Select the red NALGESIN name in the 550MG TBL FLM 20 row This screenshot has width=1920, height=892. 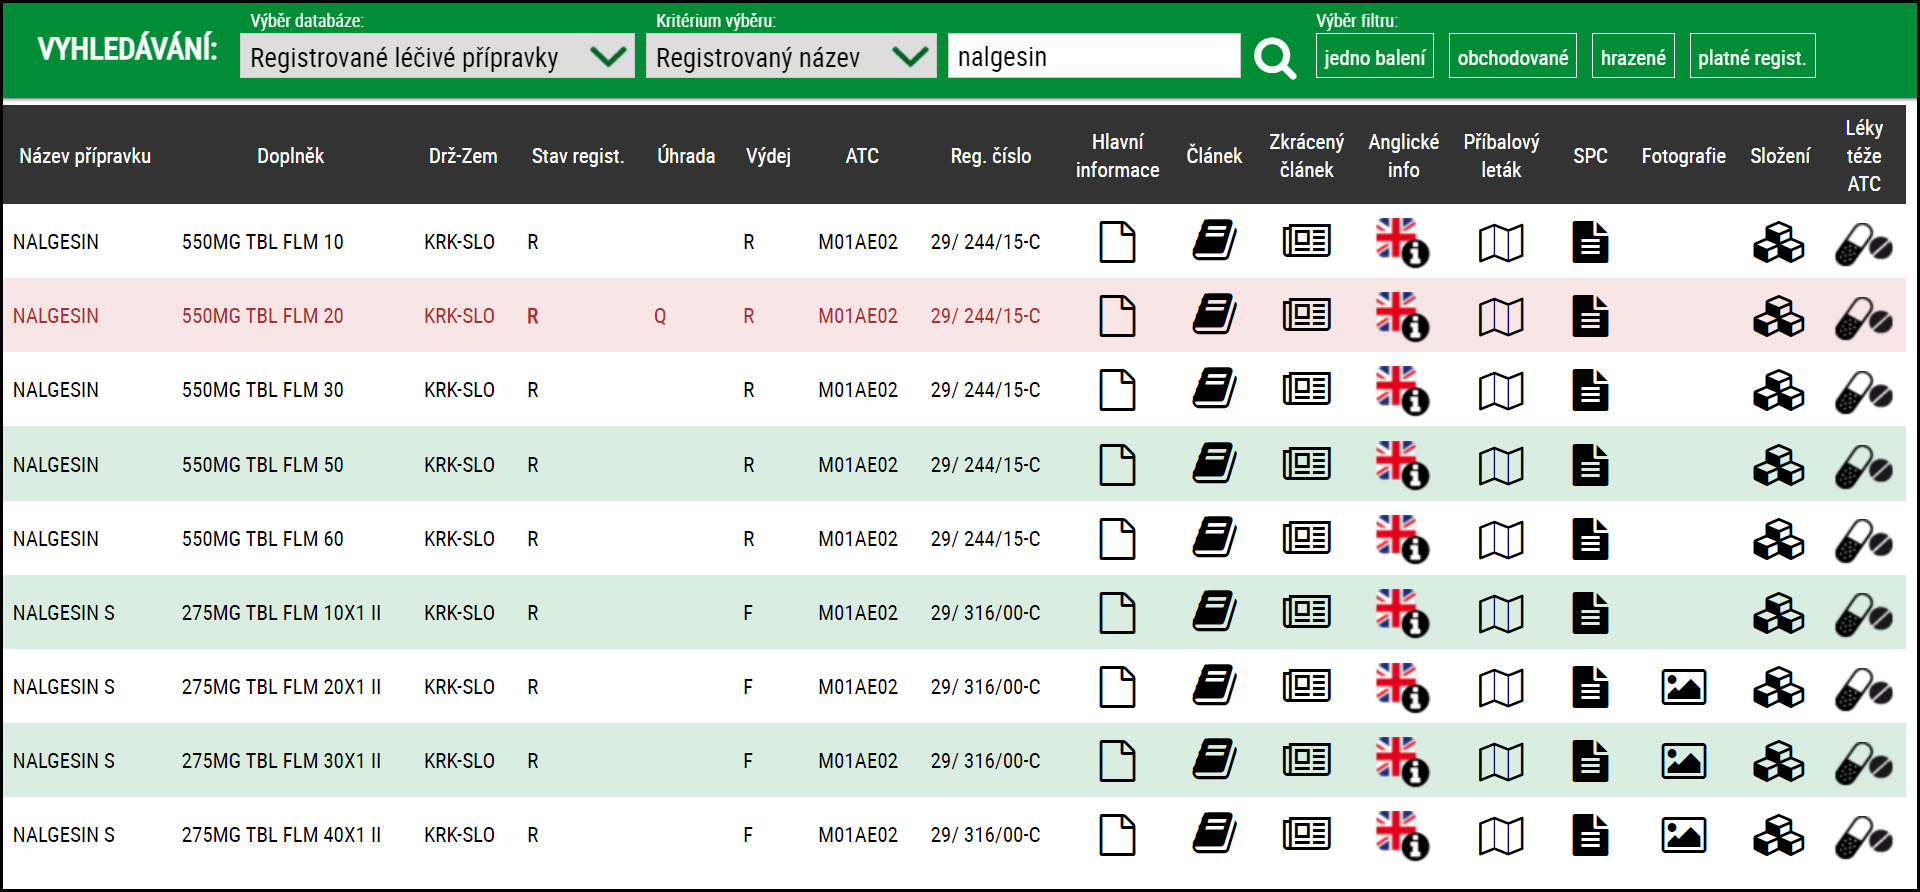pos(56,316)
